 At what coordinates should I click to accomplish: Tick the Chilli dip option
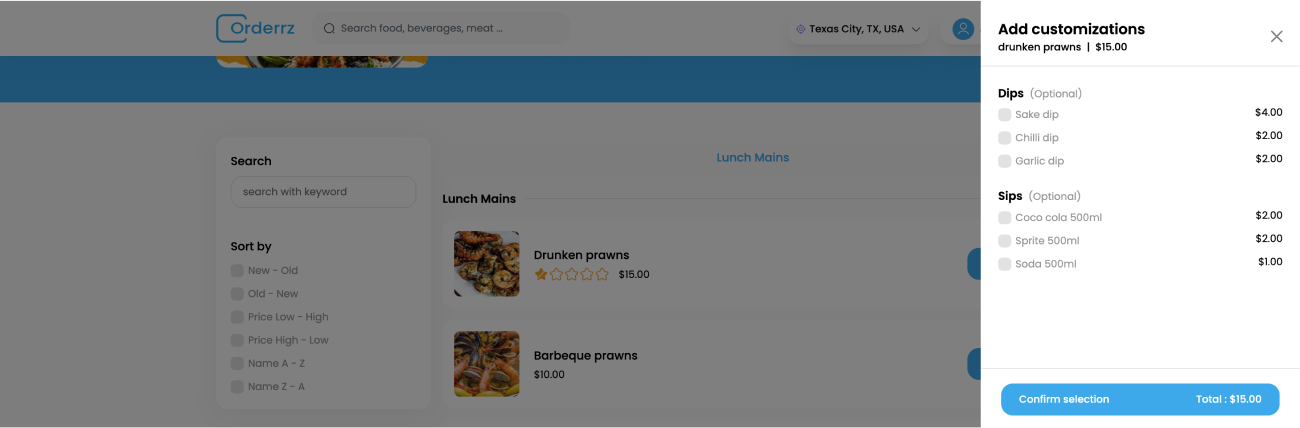(1005, 138)
